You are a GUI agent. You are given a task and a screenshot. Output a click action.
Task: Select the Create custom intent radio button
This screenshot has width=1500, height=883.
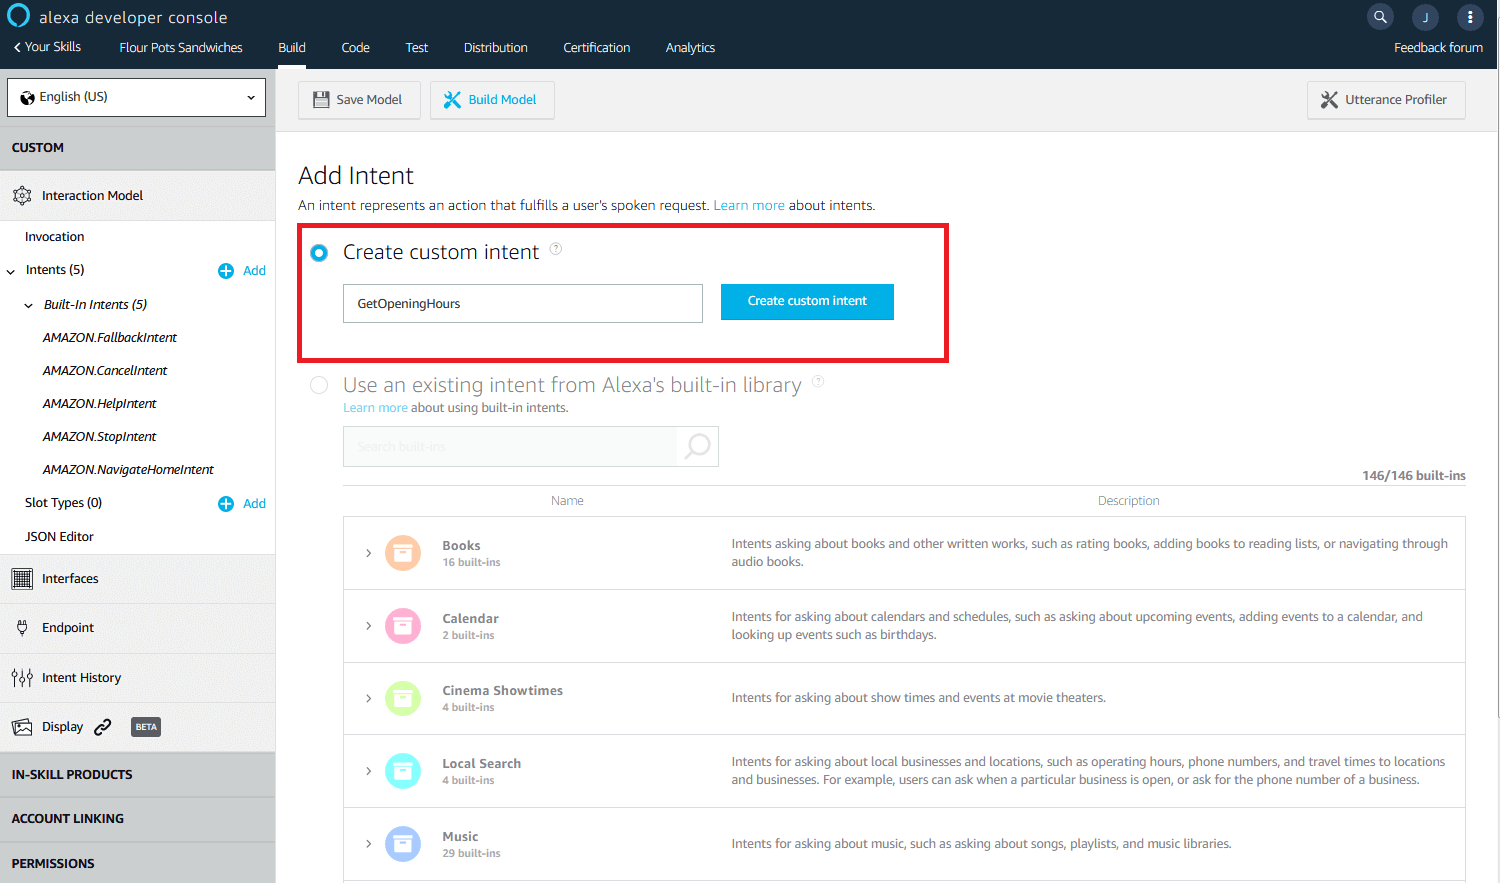point(319,253)
